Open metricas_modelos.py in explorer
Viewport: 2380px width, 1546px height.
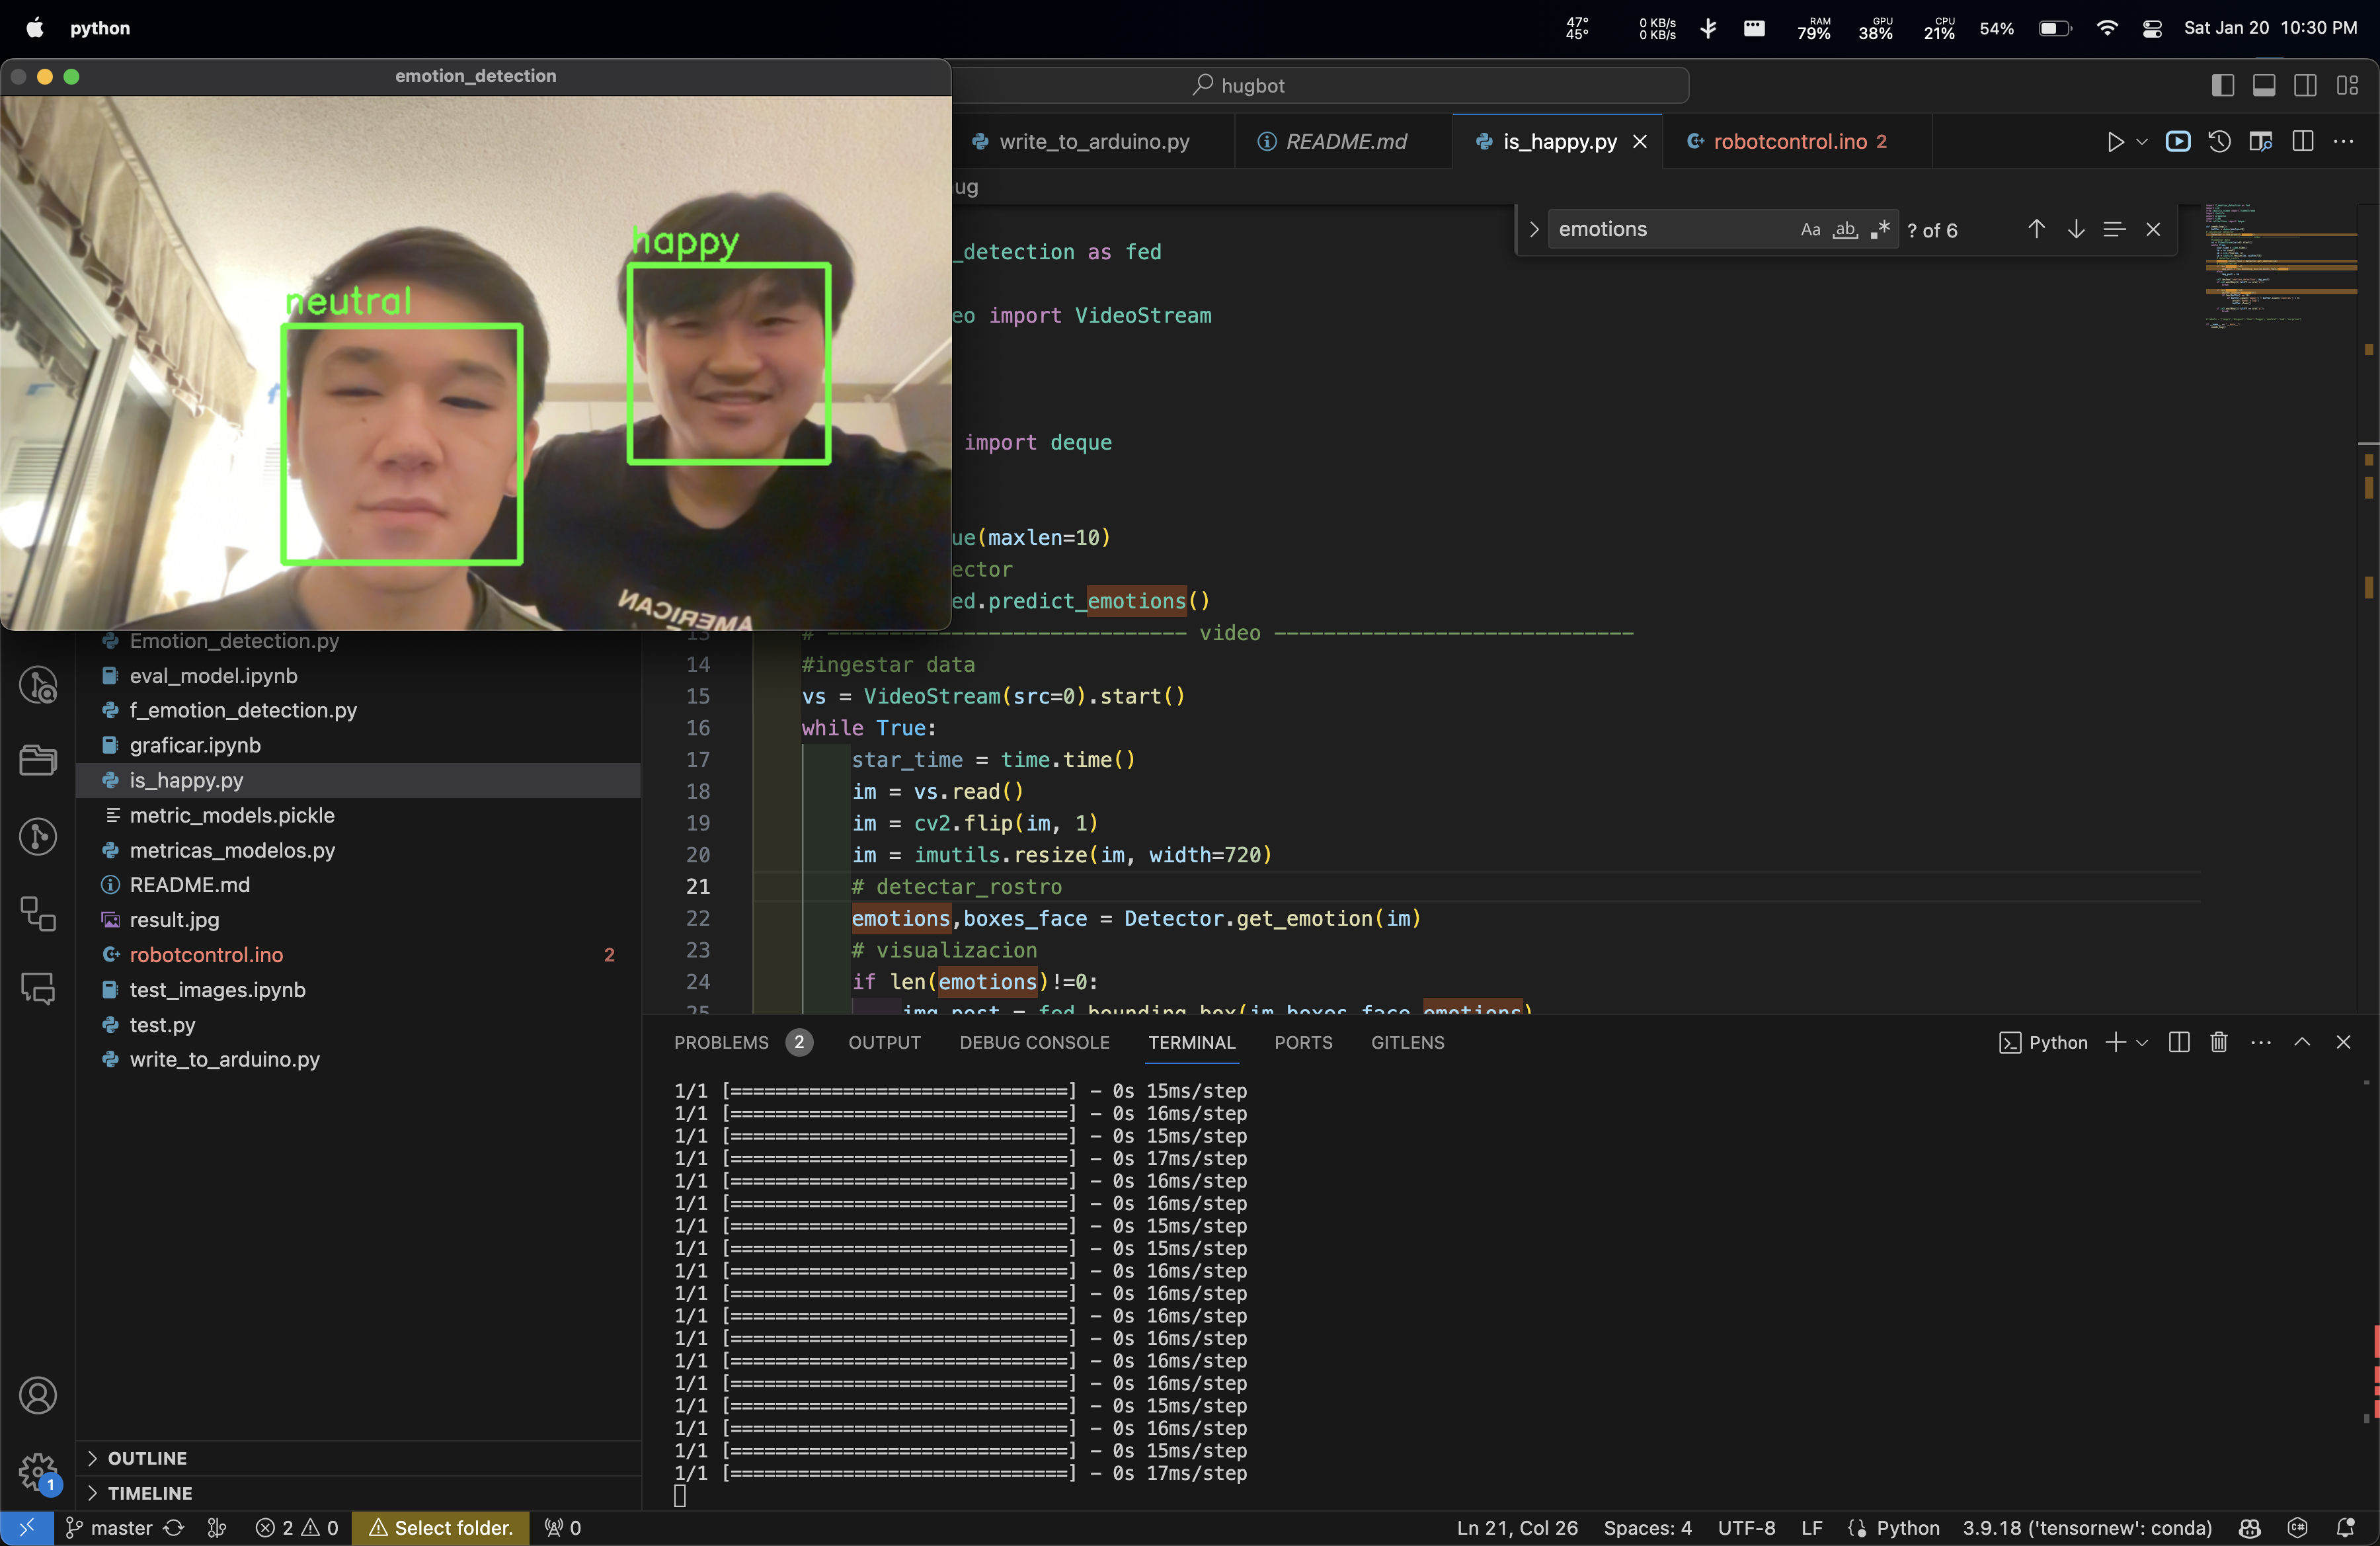(232, 850)
